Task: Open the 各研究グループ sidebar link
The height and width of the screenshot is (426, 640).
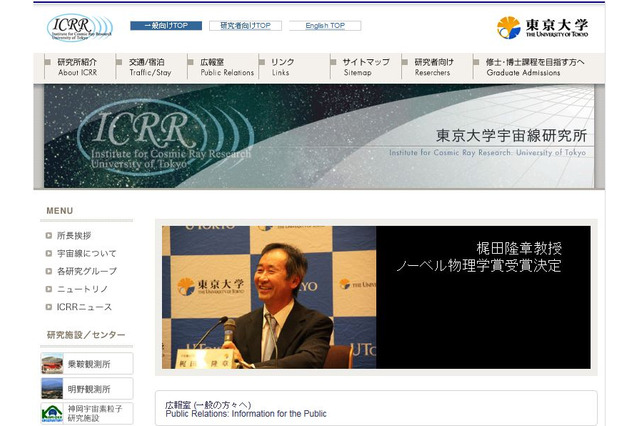Action: pyautogui.click(x=87, y=271)
